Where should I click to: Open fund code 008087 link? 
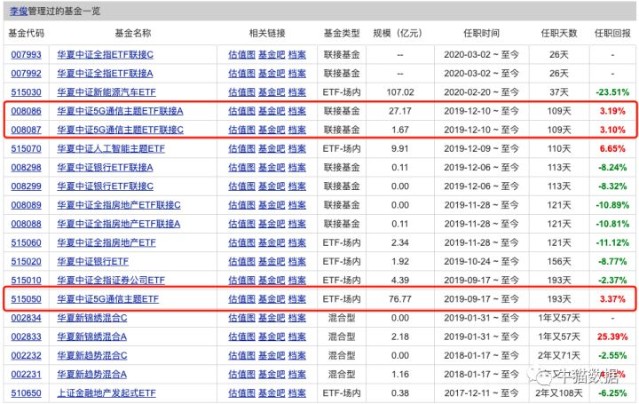[26, 130]
